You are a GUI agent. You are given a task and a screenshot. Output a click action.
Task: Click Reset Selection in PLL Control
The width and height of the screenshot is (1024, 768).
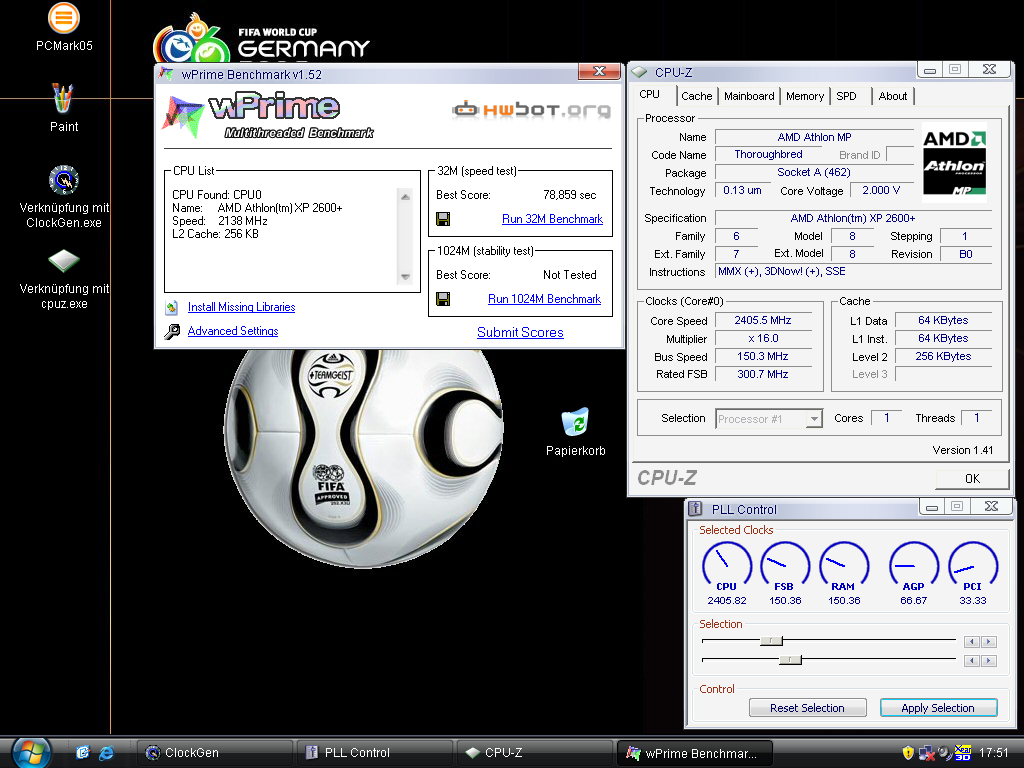coord(807,708)
